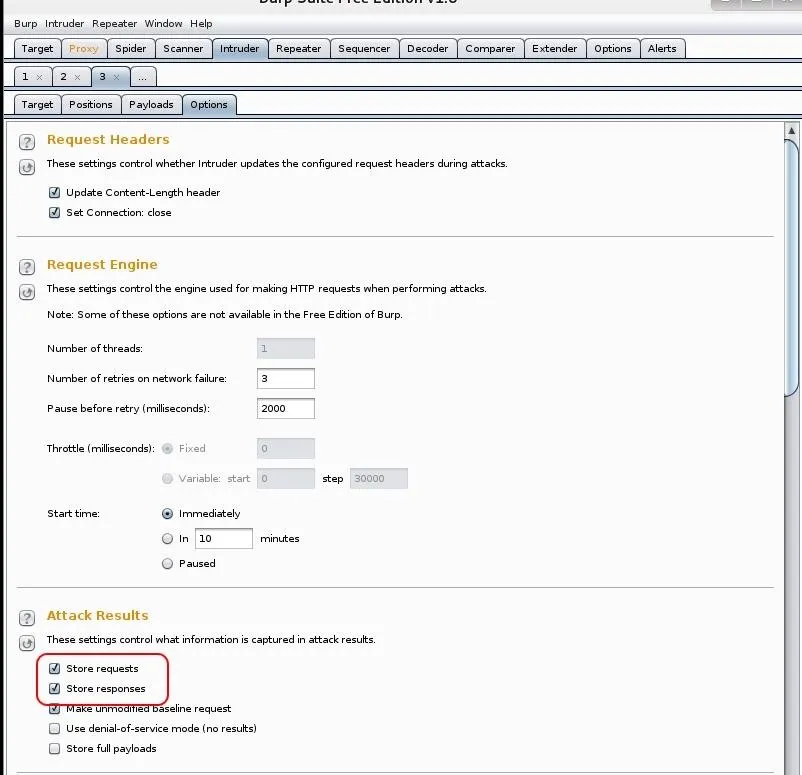The width and height of the screenshot is (802, 775).
Task: Switch to the Proxy tab
Action: pos(84,49)
